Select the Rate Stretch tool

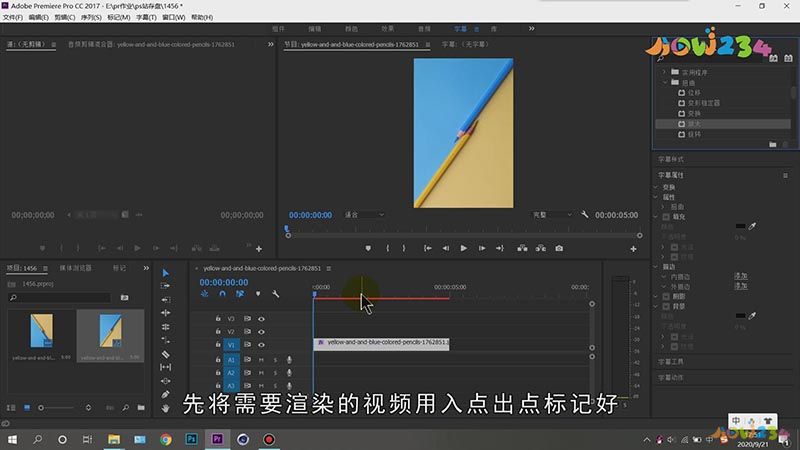tap(165, 327)
